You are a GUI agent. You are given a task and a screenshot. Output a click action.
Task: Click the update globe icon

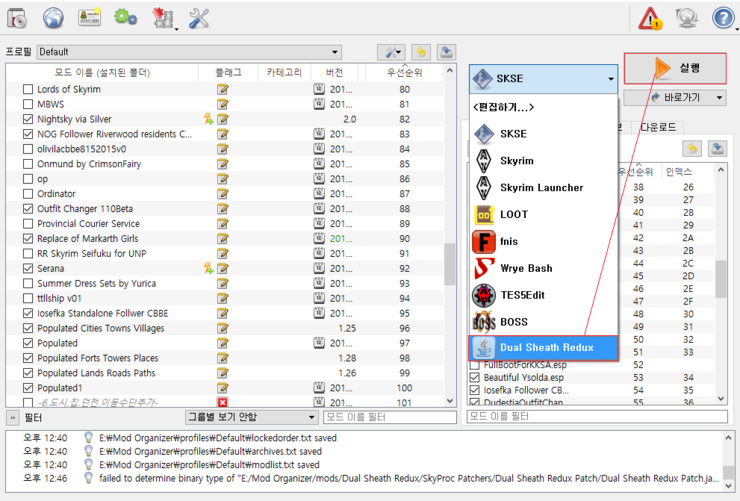coord(687,18)
